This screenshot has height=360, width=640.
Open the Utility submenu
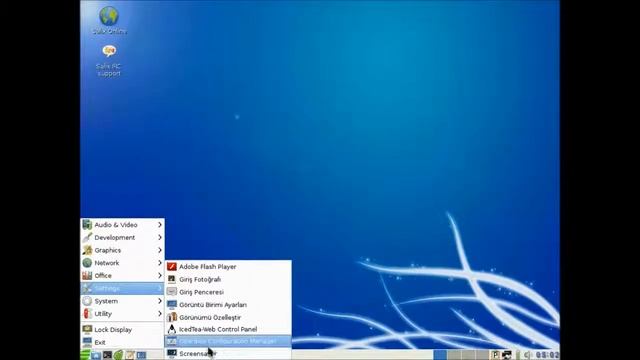pyautogui.click(x=122, y=313)
